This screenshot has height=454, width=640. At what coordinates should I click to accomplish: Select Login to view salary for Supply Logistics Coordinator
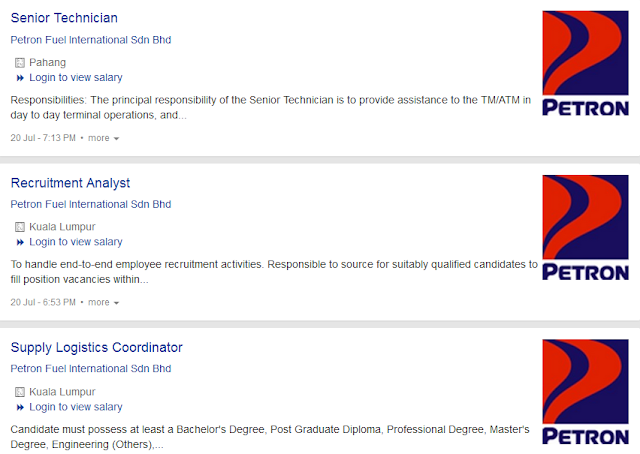click(x=76, y=407)
